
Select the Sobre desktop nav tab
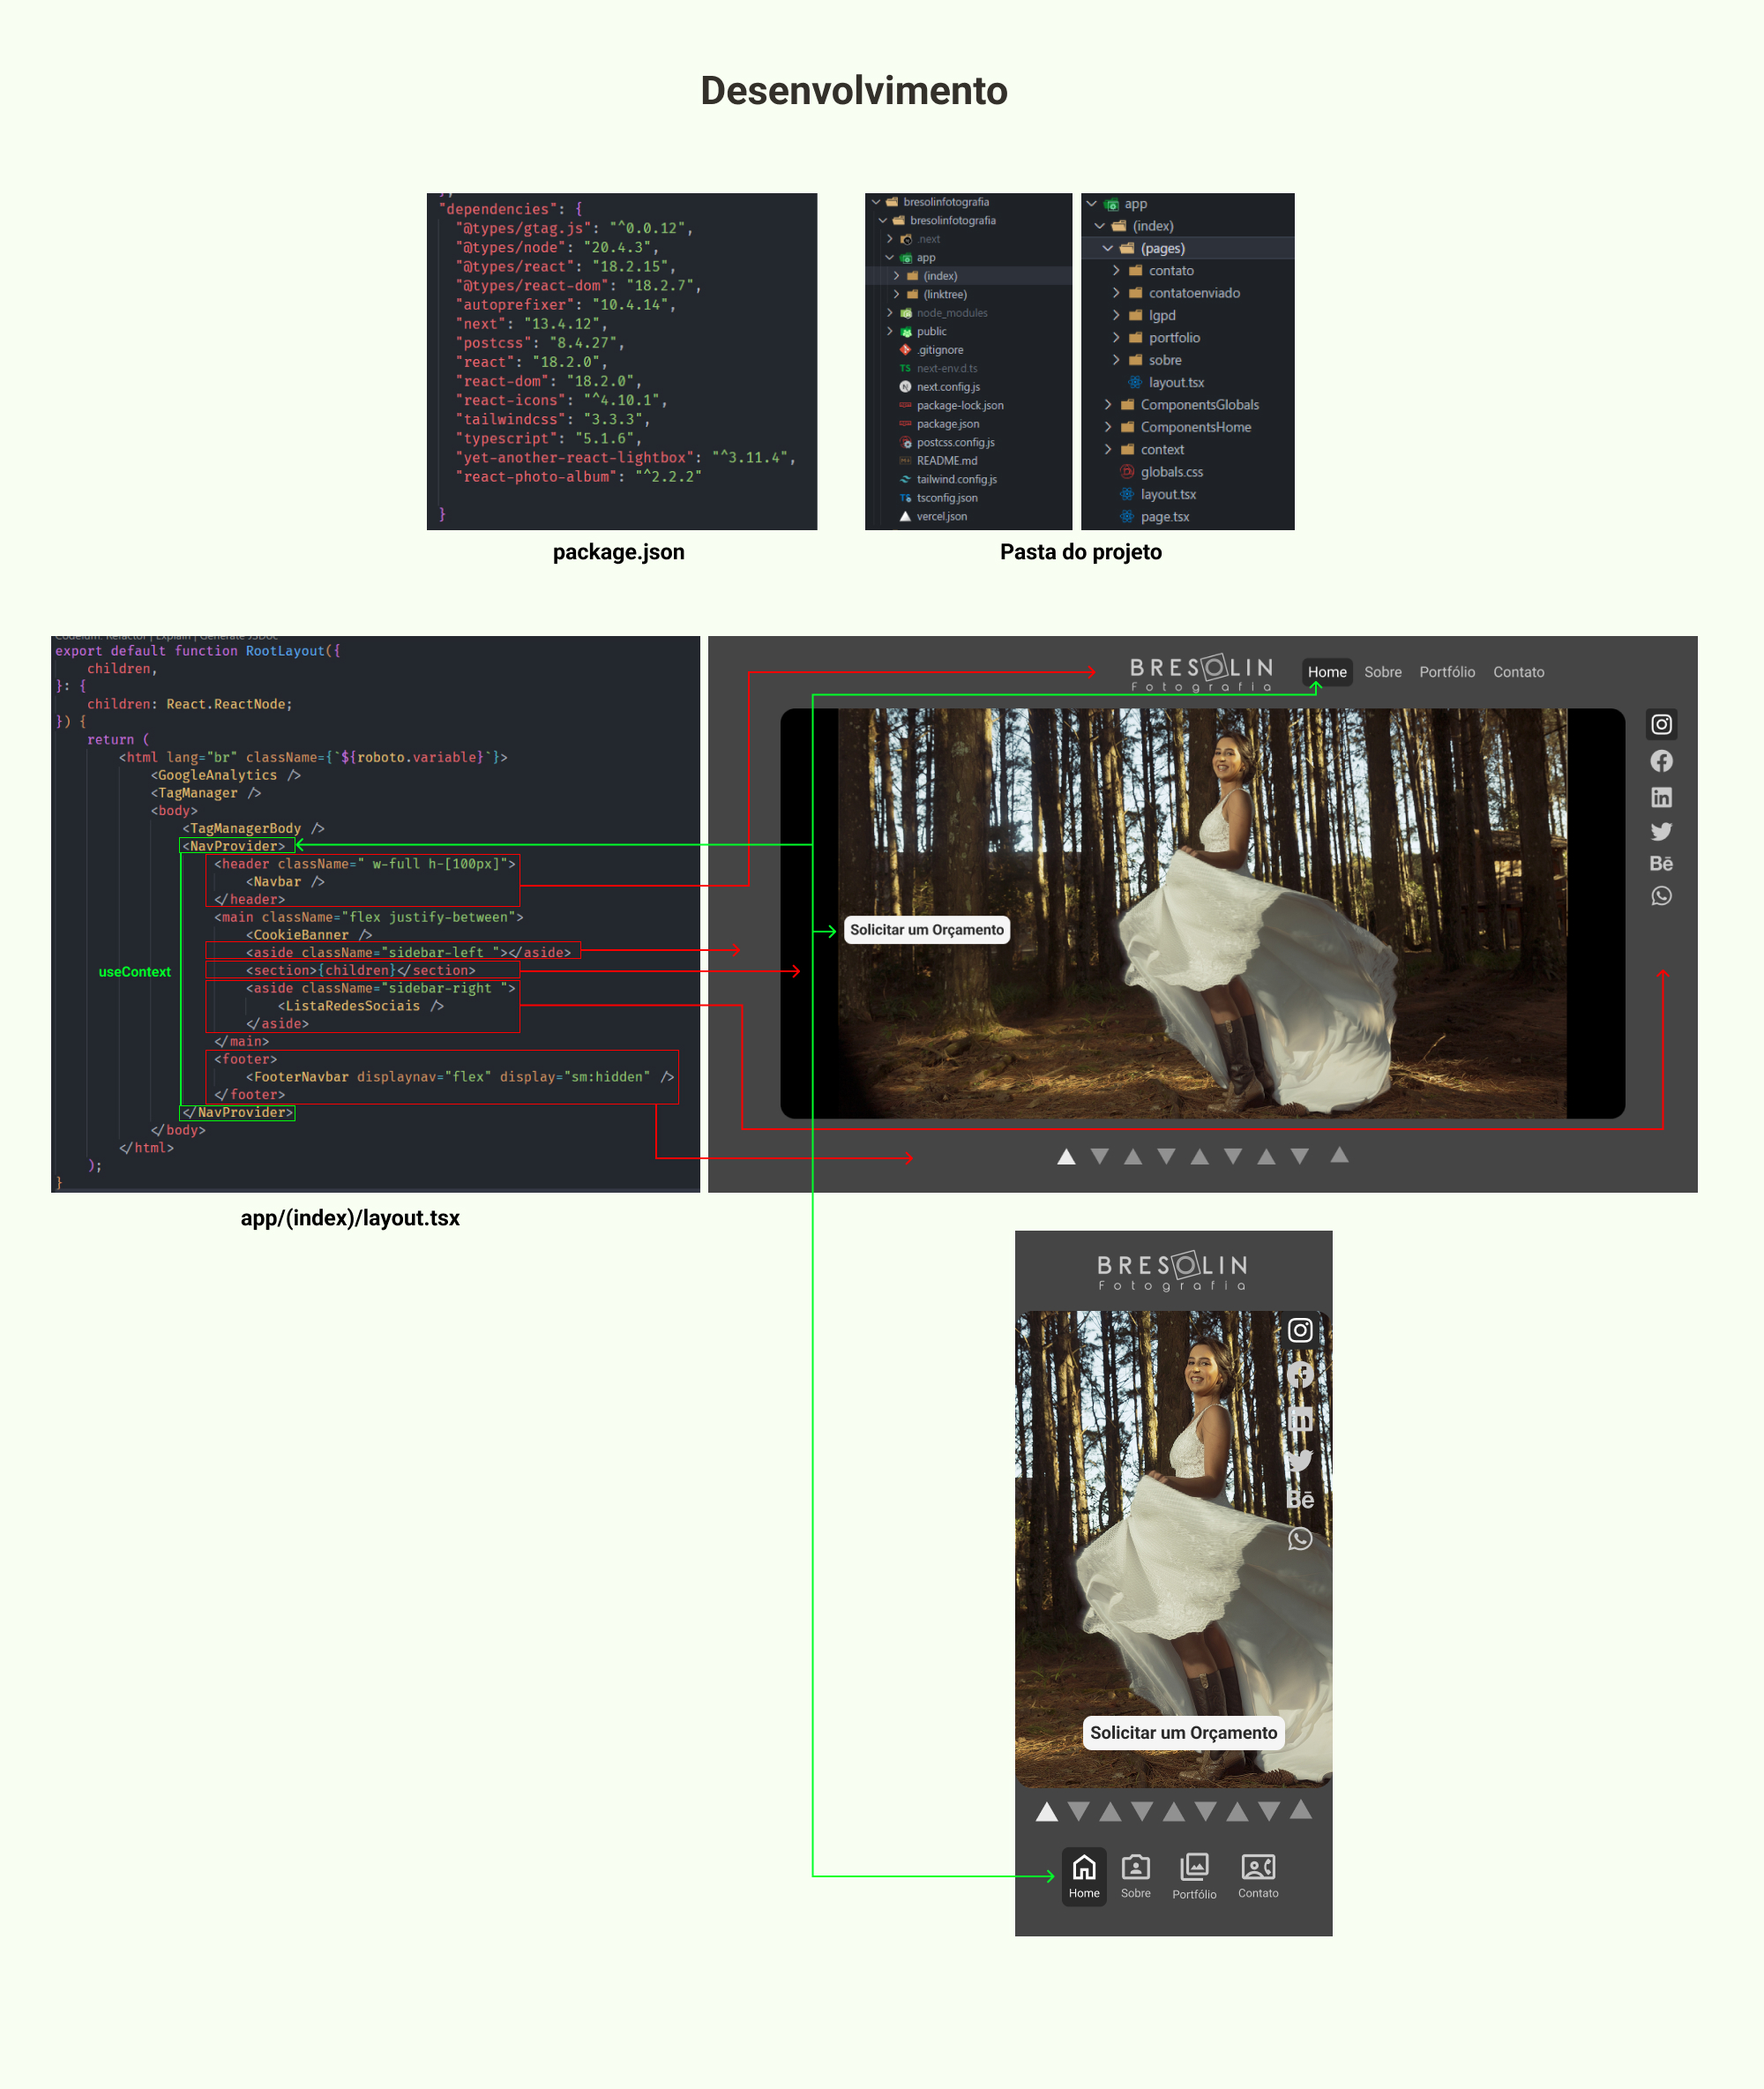coord(1382,672)
